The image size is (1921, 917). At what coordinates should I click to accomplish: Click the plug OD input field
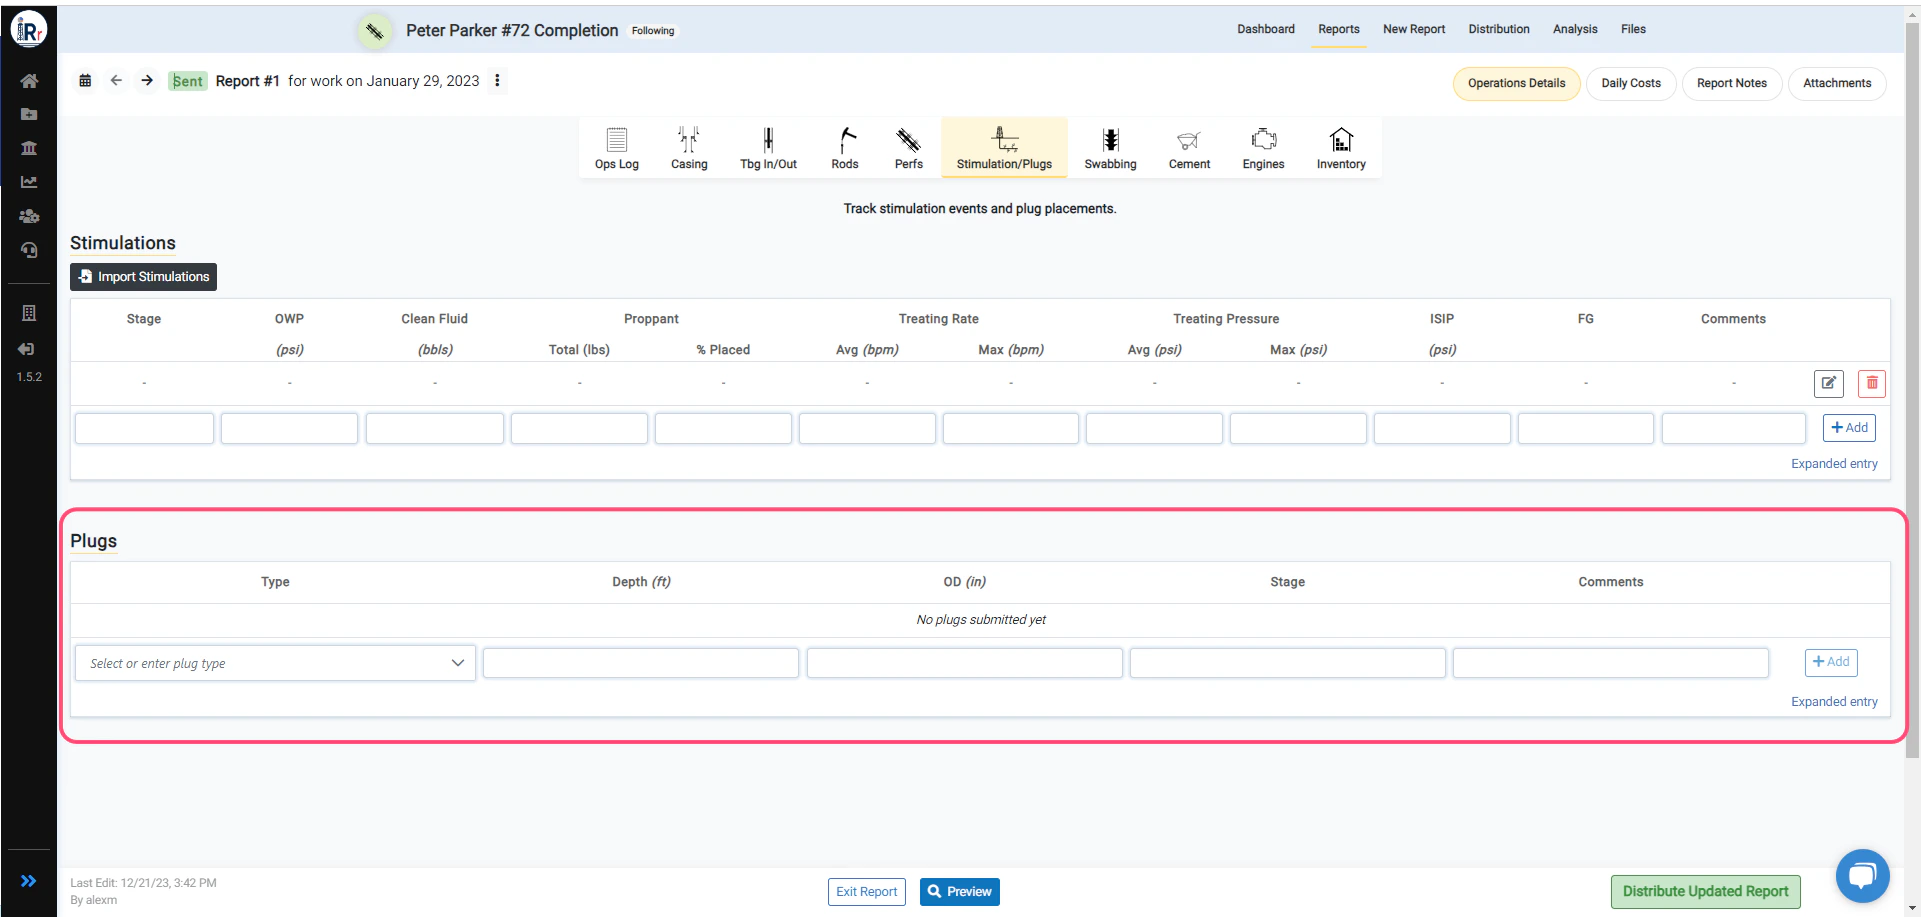pos(964,663)
